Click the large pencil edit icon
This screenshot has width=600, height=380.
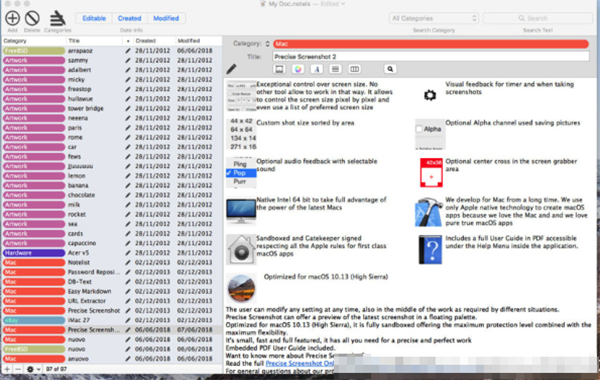231,69
